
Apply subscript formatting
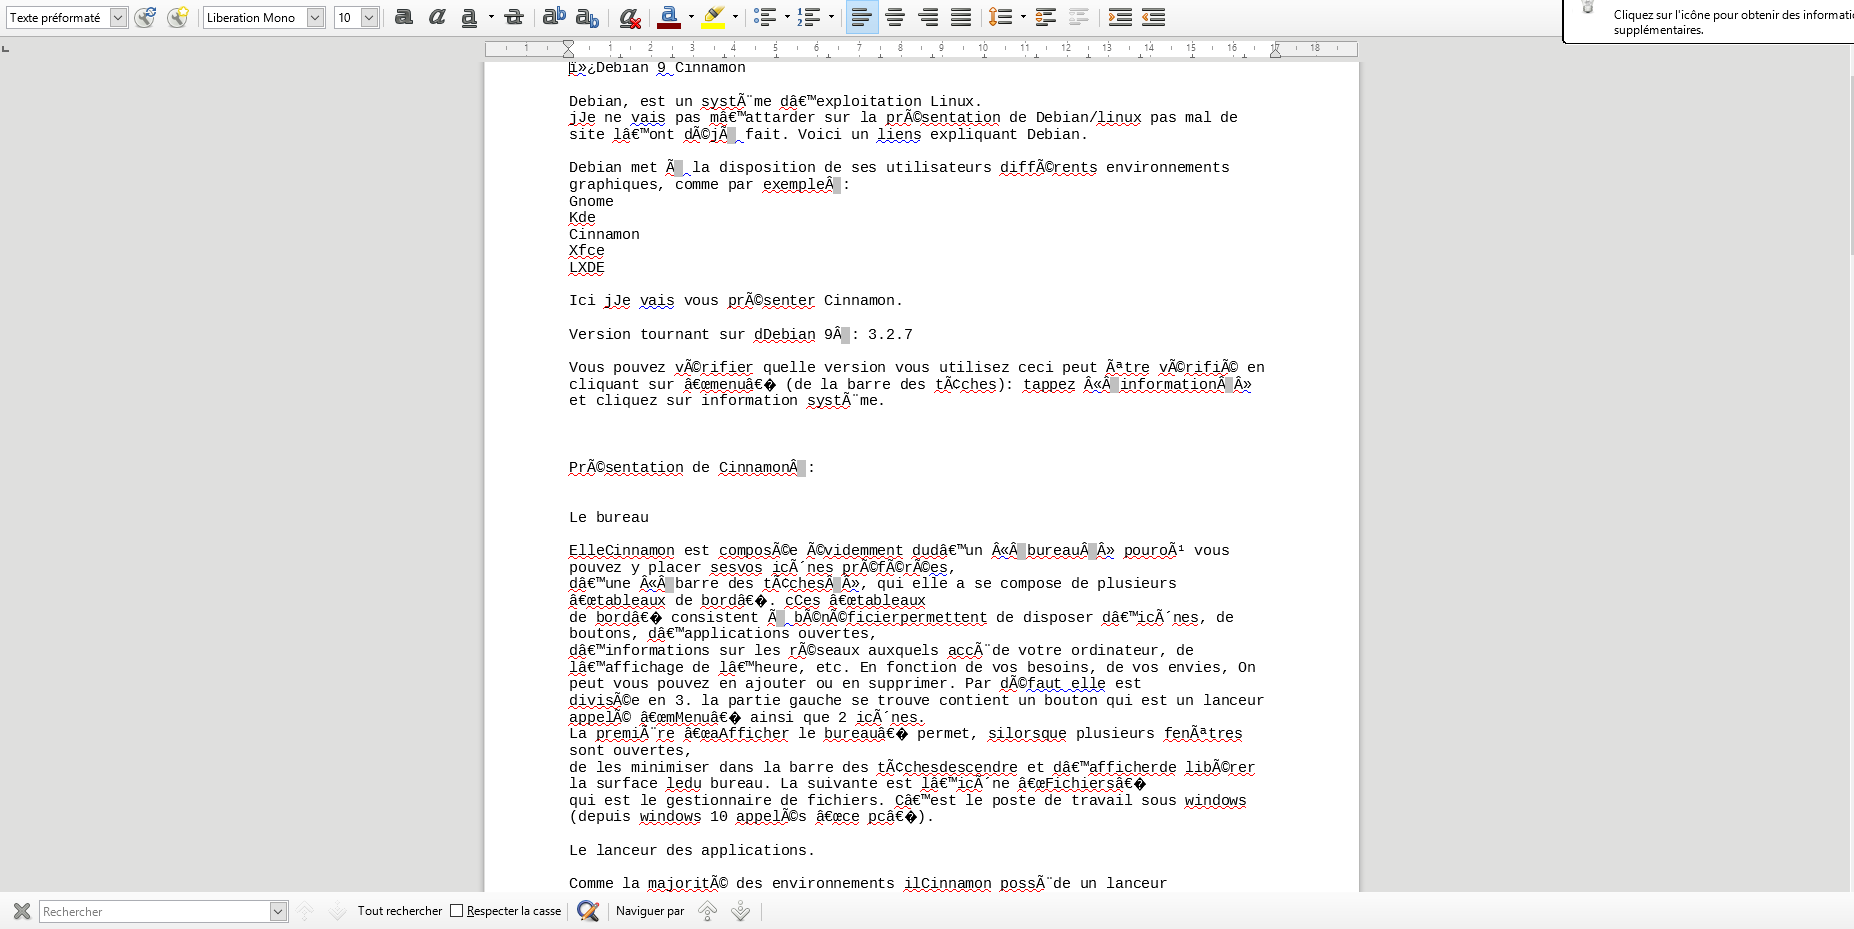(x=588, y=17)
